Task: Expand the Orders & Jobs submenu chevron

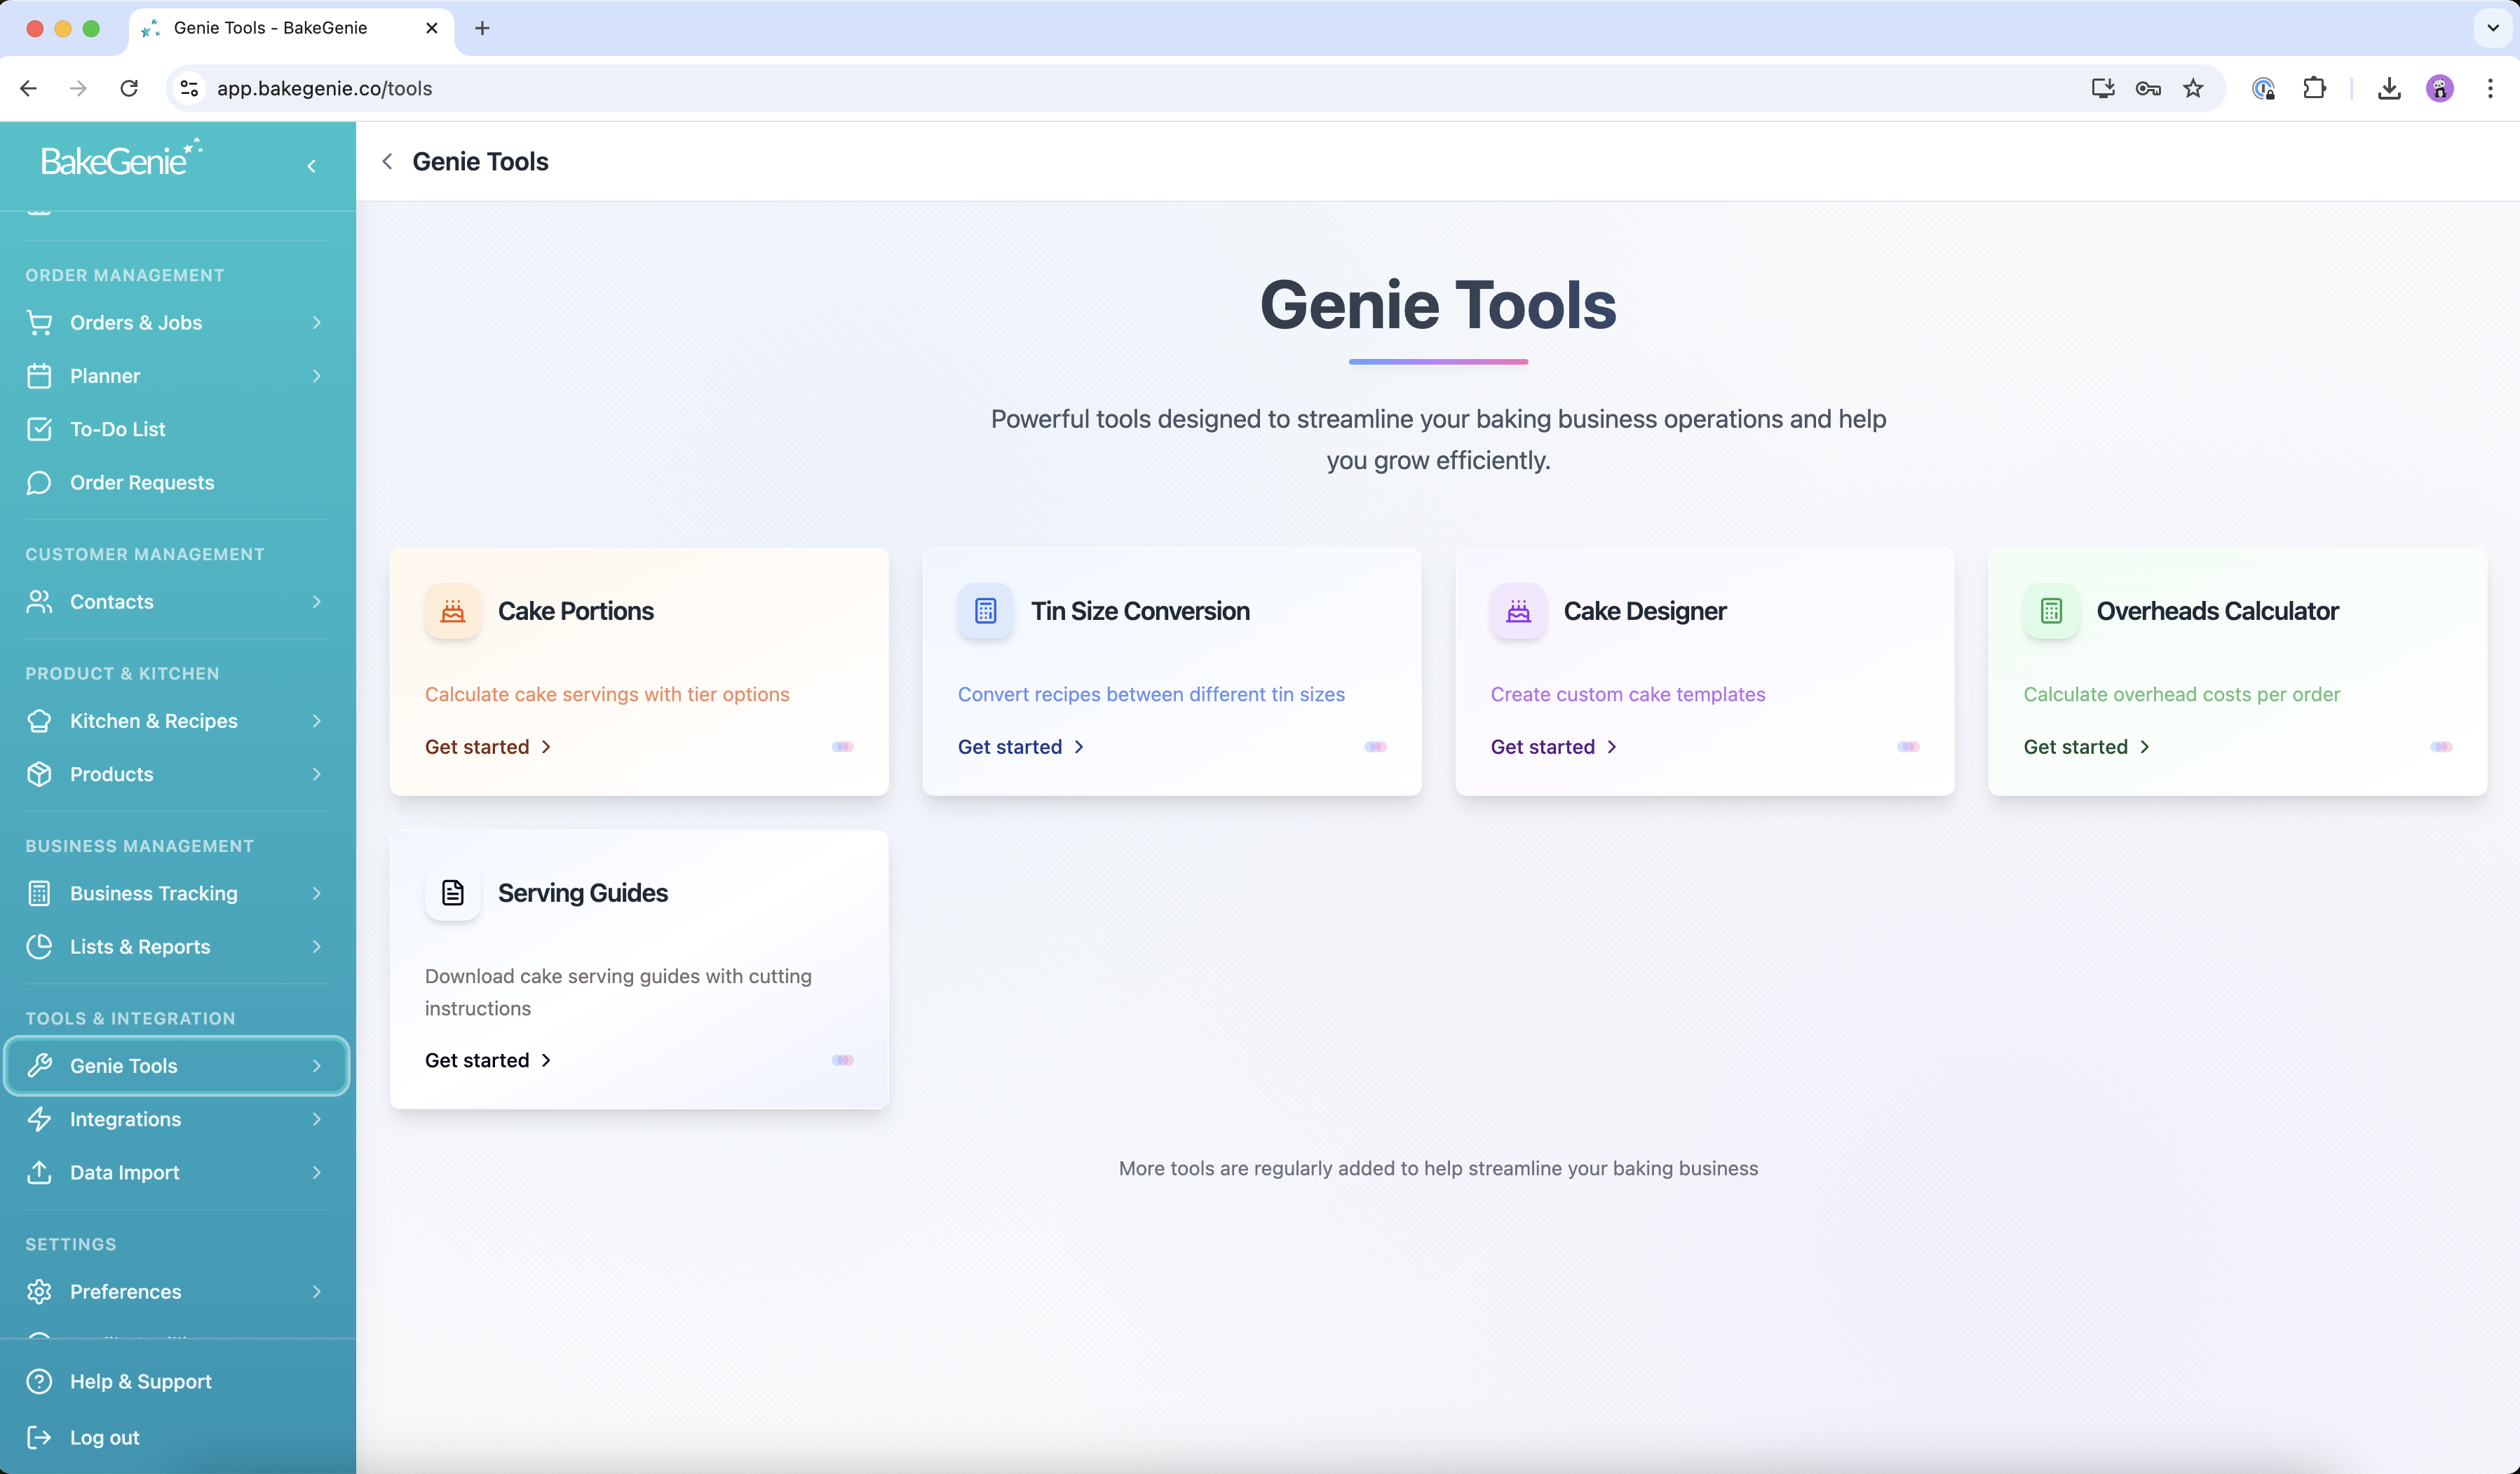Action: pos(316,323)
